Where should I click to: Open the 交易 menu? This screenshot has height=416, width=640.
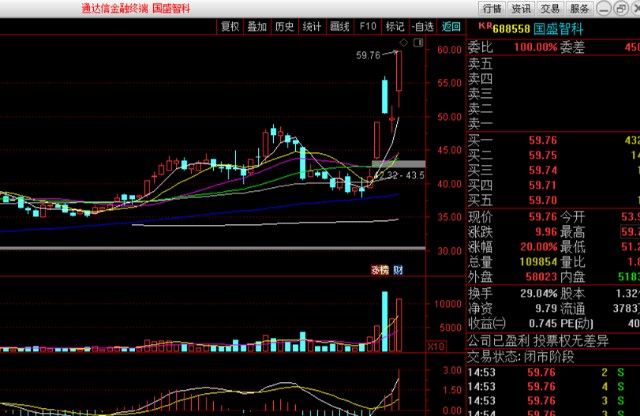pyautogui.click(x=550, y=8)
